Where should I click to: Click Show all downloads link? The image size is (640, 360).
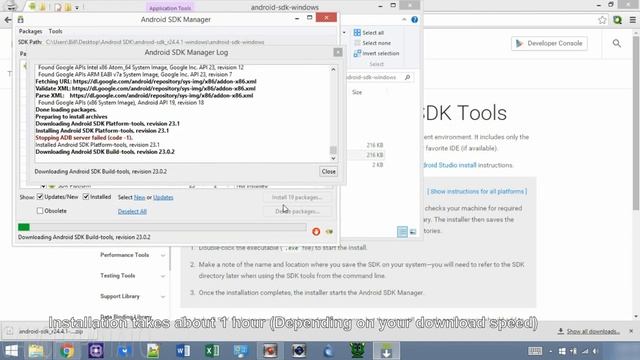point(589,331)
